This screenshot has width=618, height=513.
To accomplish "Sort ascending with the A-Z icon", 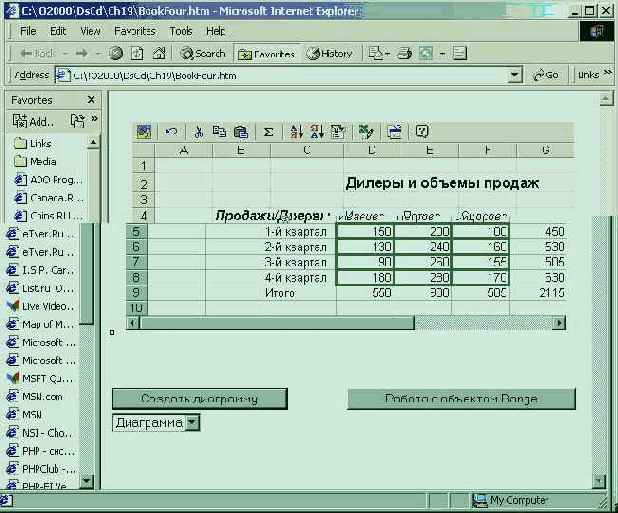I will coord(296,131).
